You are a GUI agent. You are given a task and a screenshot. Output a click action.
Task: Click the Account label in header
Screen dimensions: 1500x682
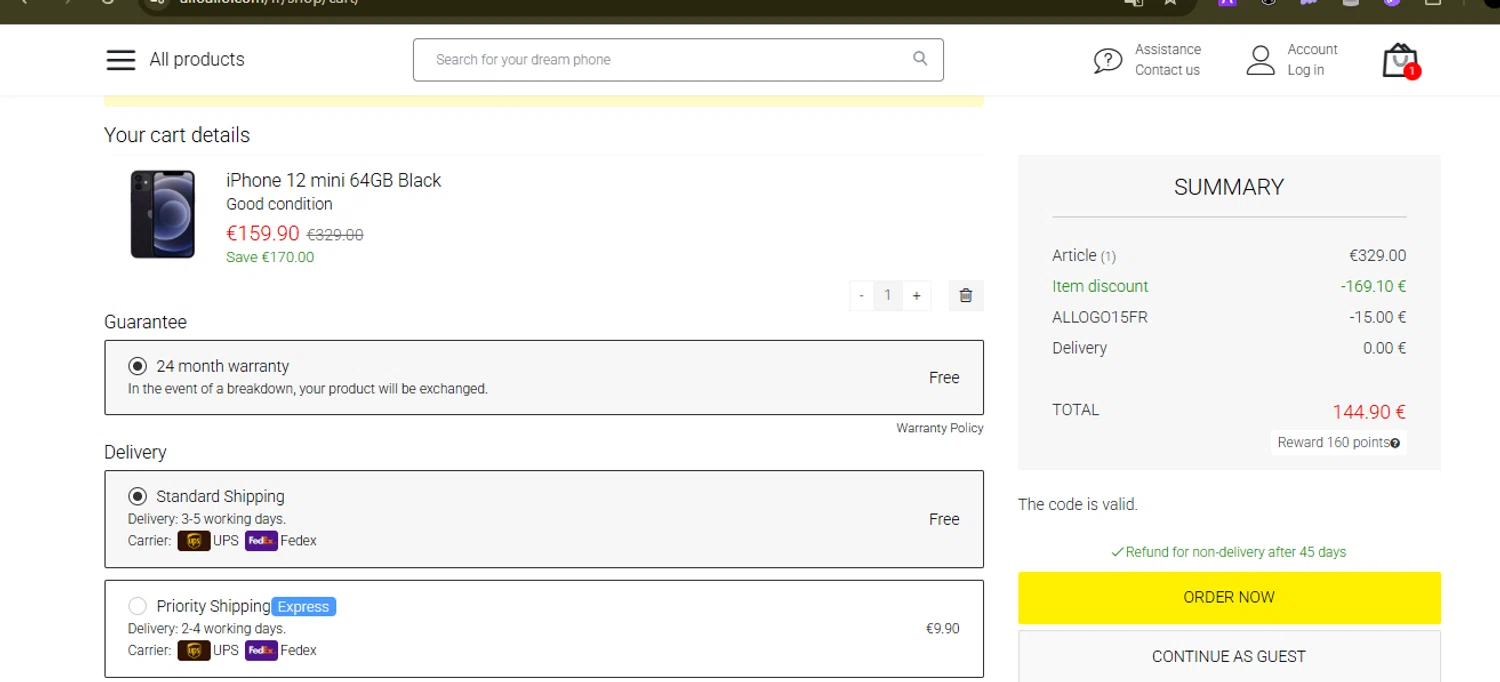(1312, 49)
